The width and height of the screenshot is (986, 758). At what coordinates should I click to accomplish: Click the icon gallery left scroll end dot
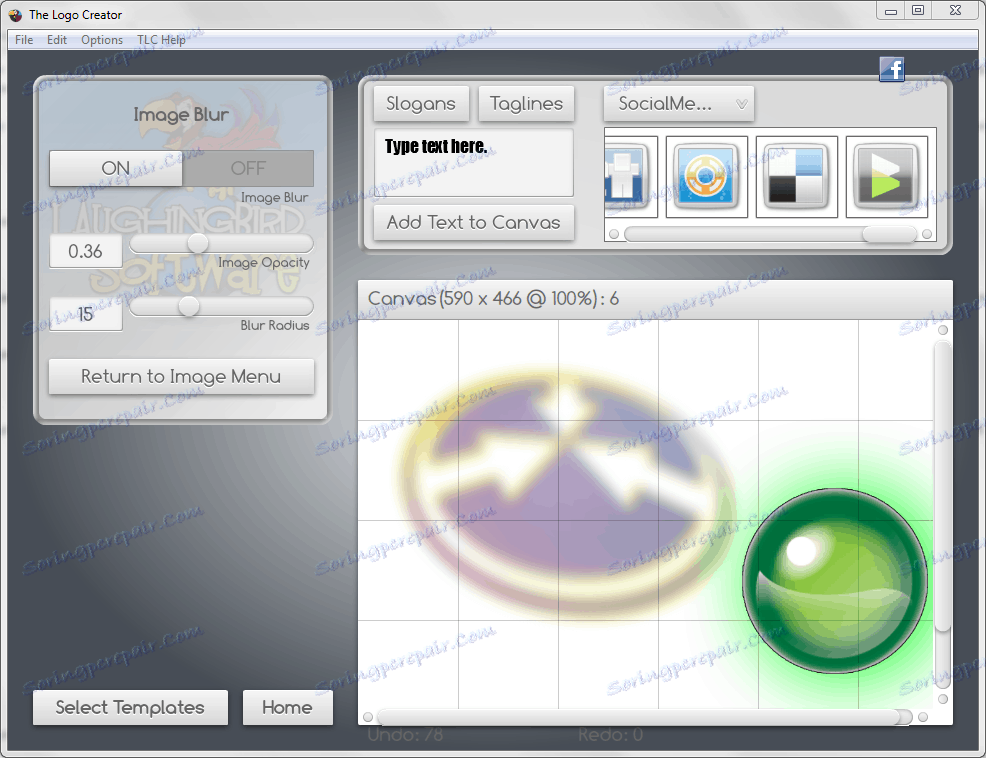click(614, 235)
